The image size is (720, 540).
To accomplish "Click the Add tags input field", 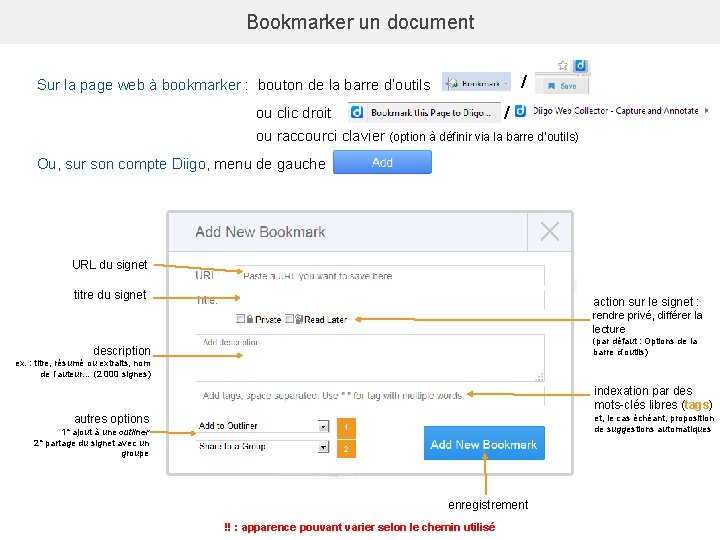I will [x=370, y=395].
